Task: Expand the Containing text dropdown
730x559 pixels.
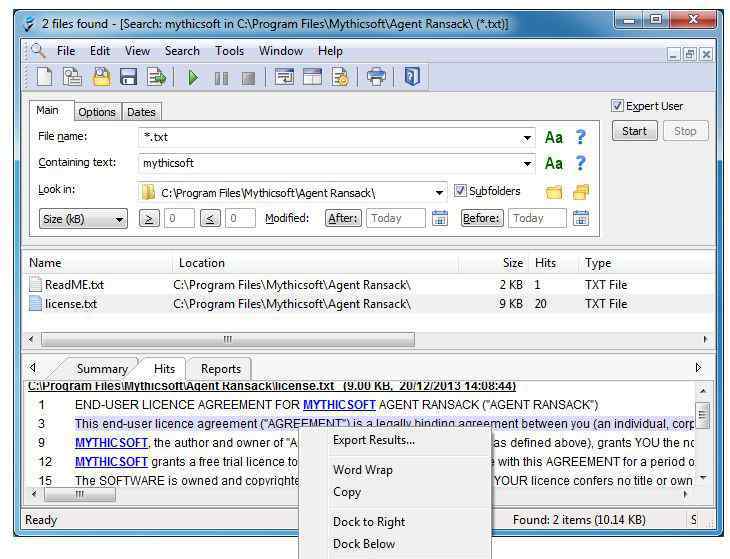Action: click(x=527, y=164)
